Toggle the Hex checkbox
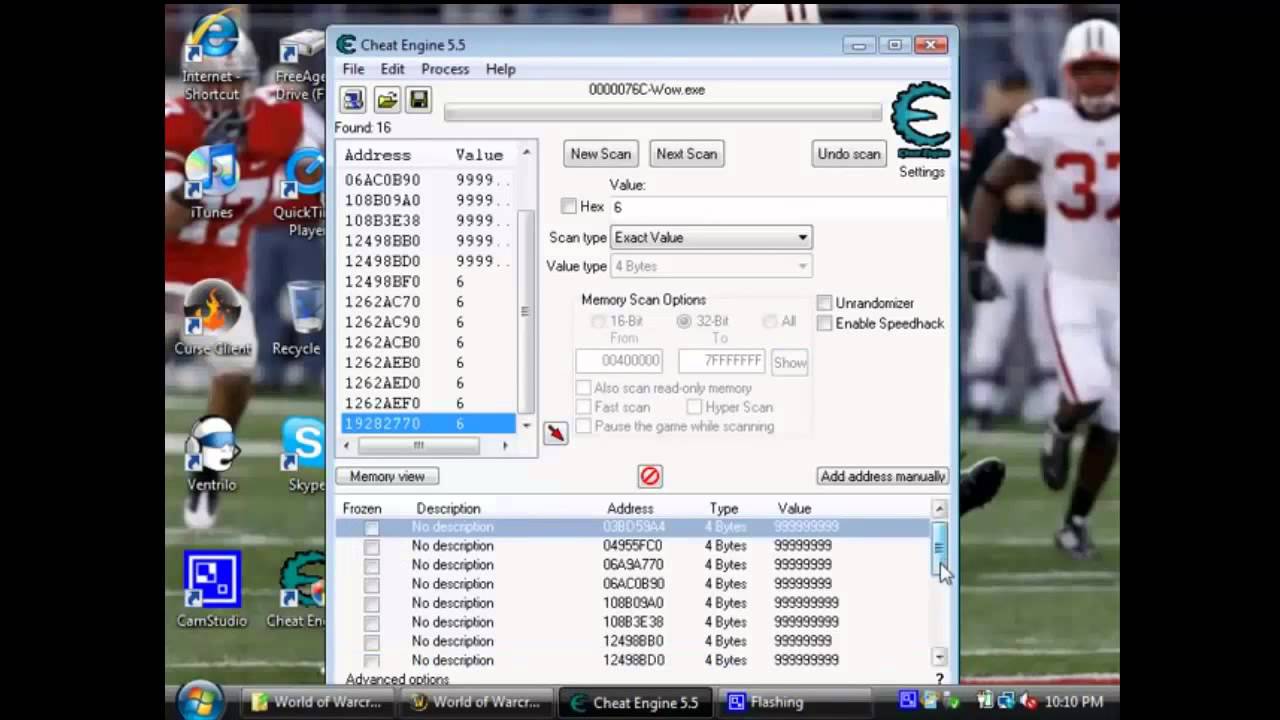The height and width of the screenshot is (720, 1280). (x=569, y=206)
